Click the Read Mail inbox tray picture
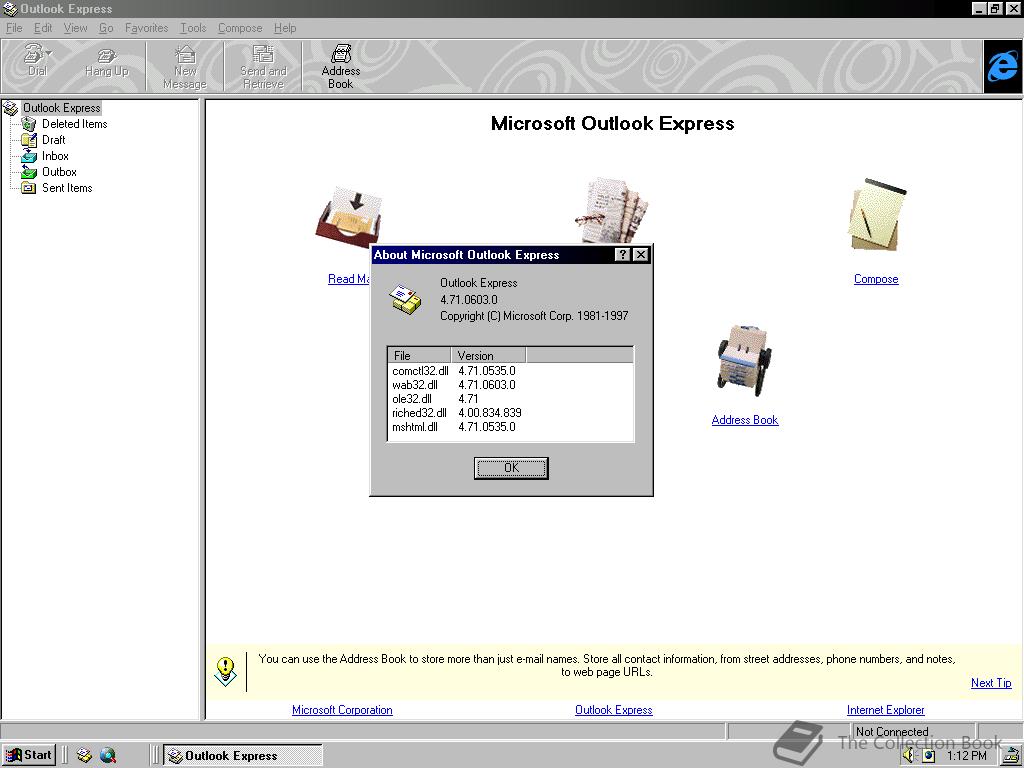 tap(349, 217)
